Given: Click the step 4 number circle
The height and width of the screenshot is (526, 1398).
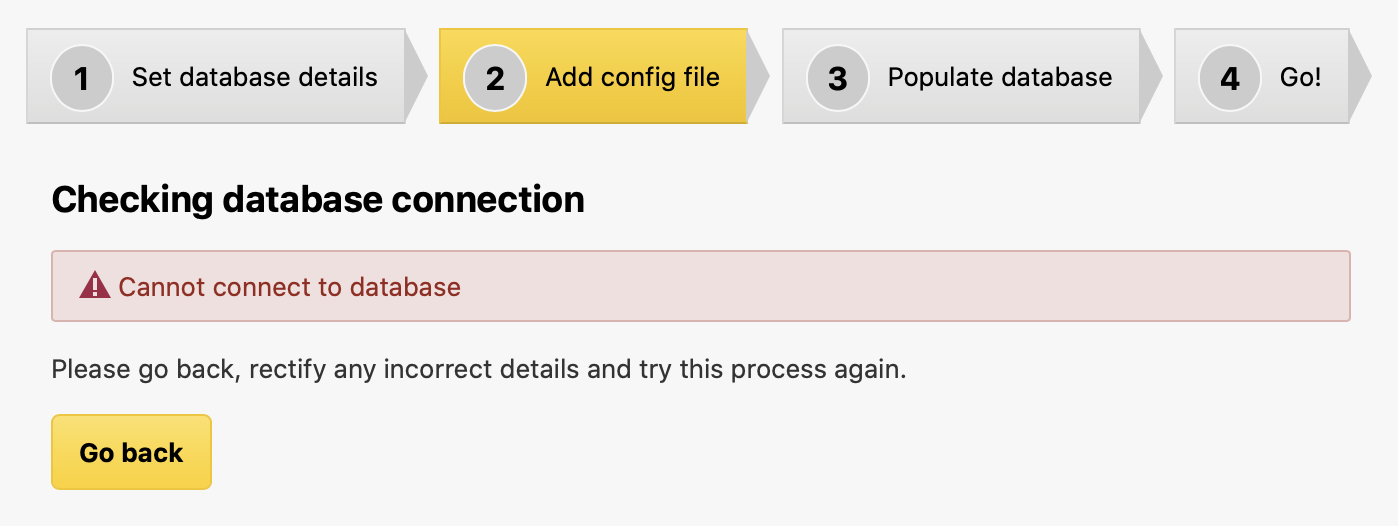Looking at the screenshot, I should 1230,78.
